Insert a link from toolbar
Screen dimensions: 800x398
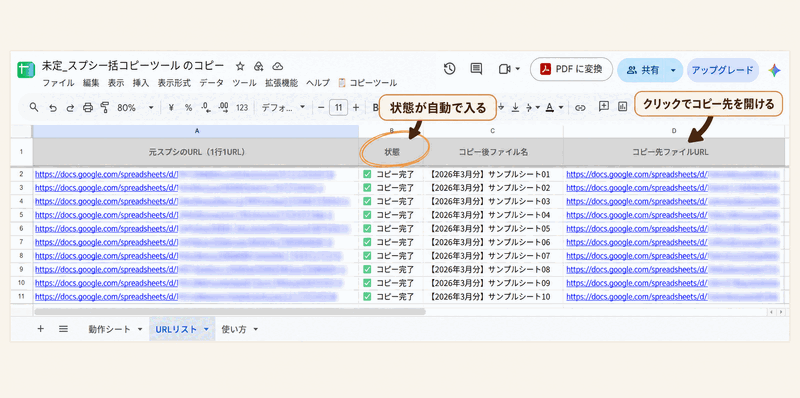[580, 108]
